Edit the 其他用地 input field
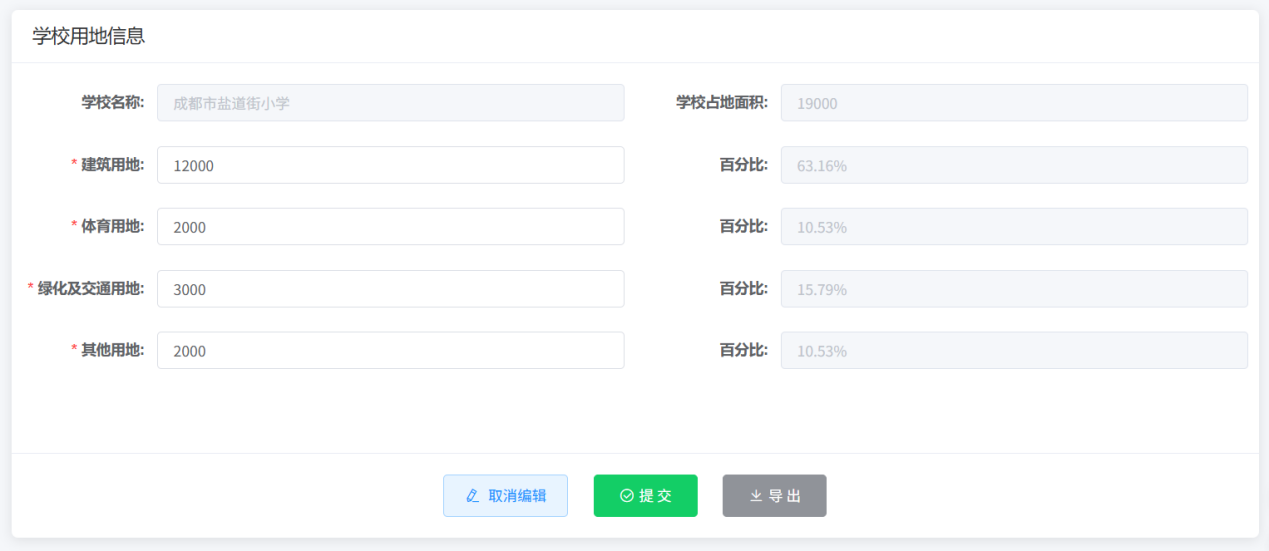The height and width of the screenshot is (551, 1269). [x=390, y=351]
